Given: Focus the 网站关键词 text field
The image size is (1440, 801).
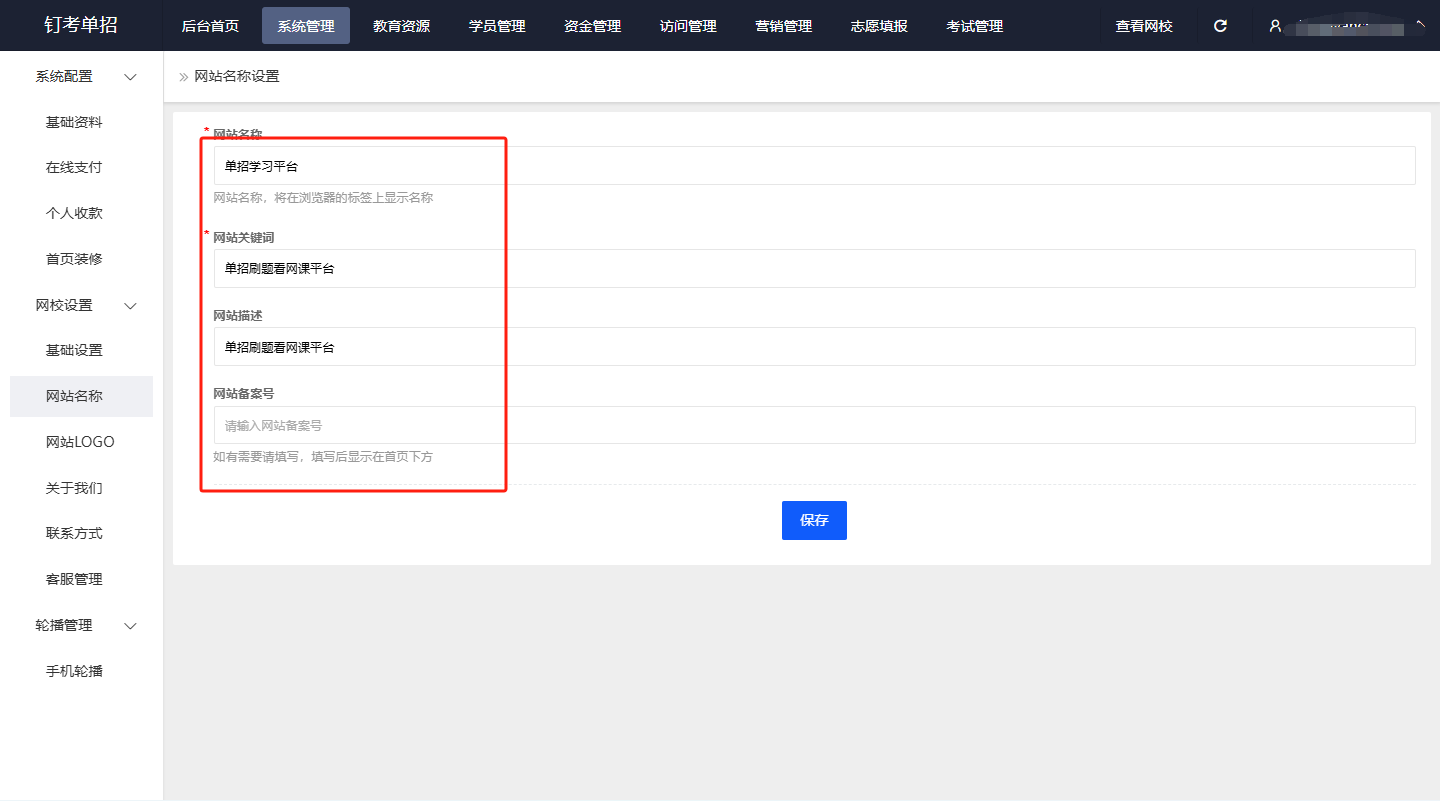Looking at the screenshot, I should coord(814,269).
